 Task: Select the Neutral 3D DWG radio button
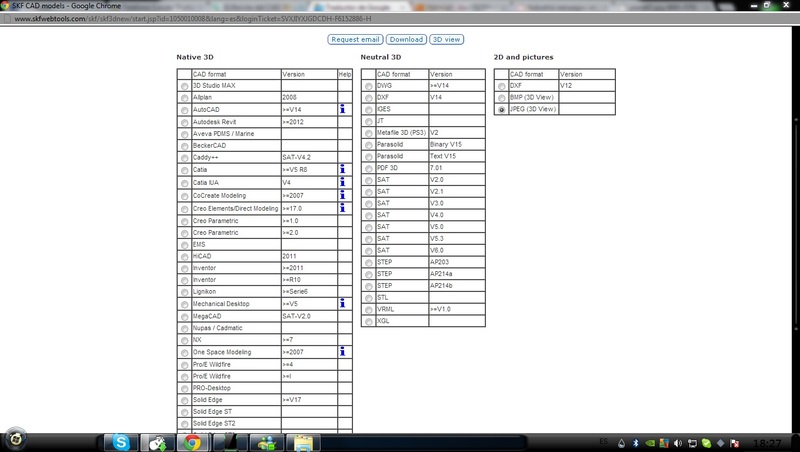click(369, 86)
